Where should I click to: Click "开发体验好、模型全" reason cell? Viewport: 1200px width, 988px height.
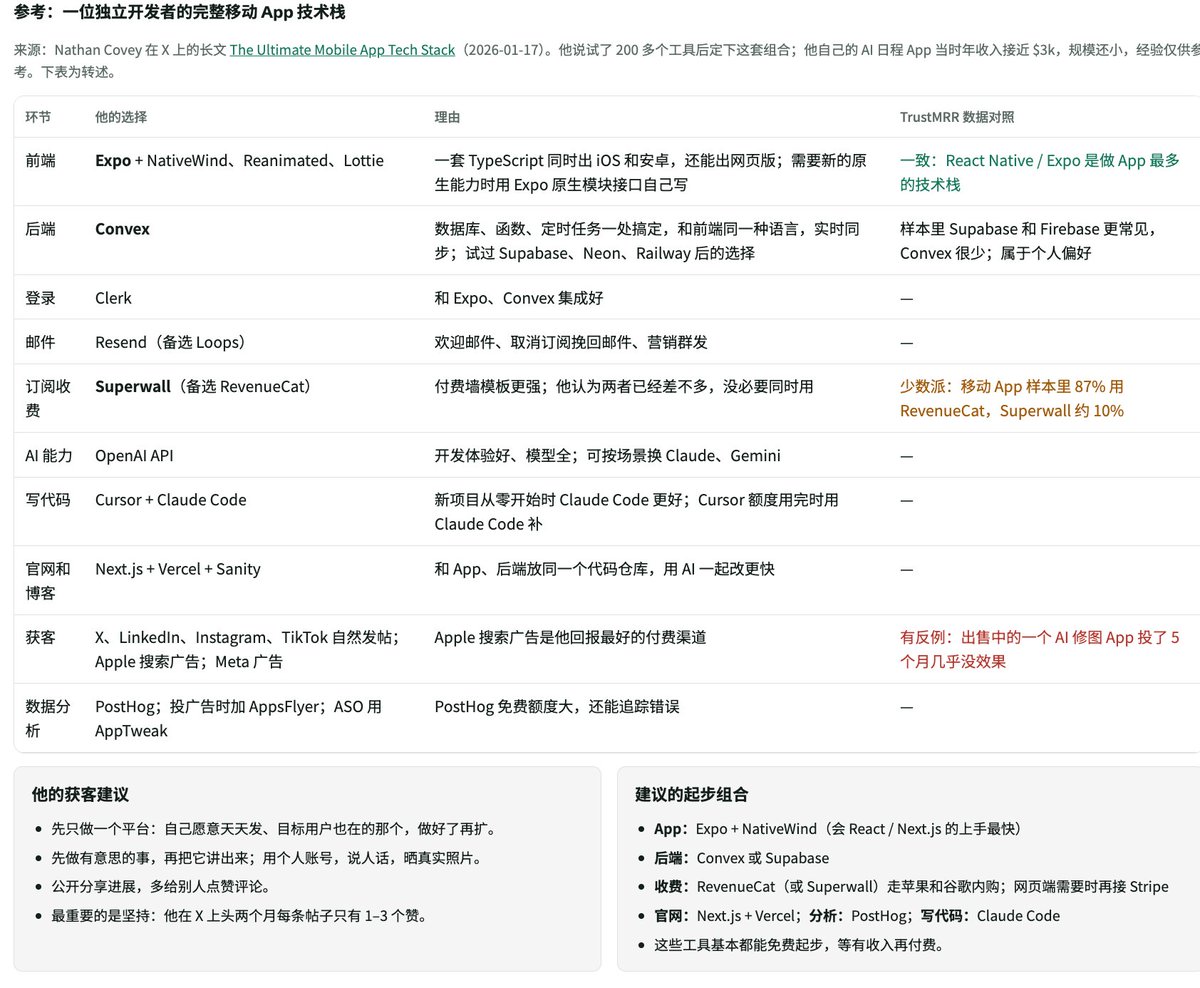(x=607, y=456)
